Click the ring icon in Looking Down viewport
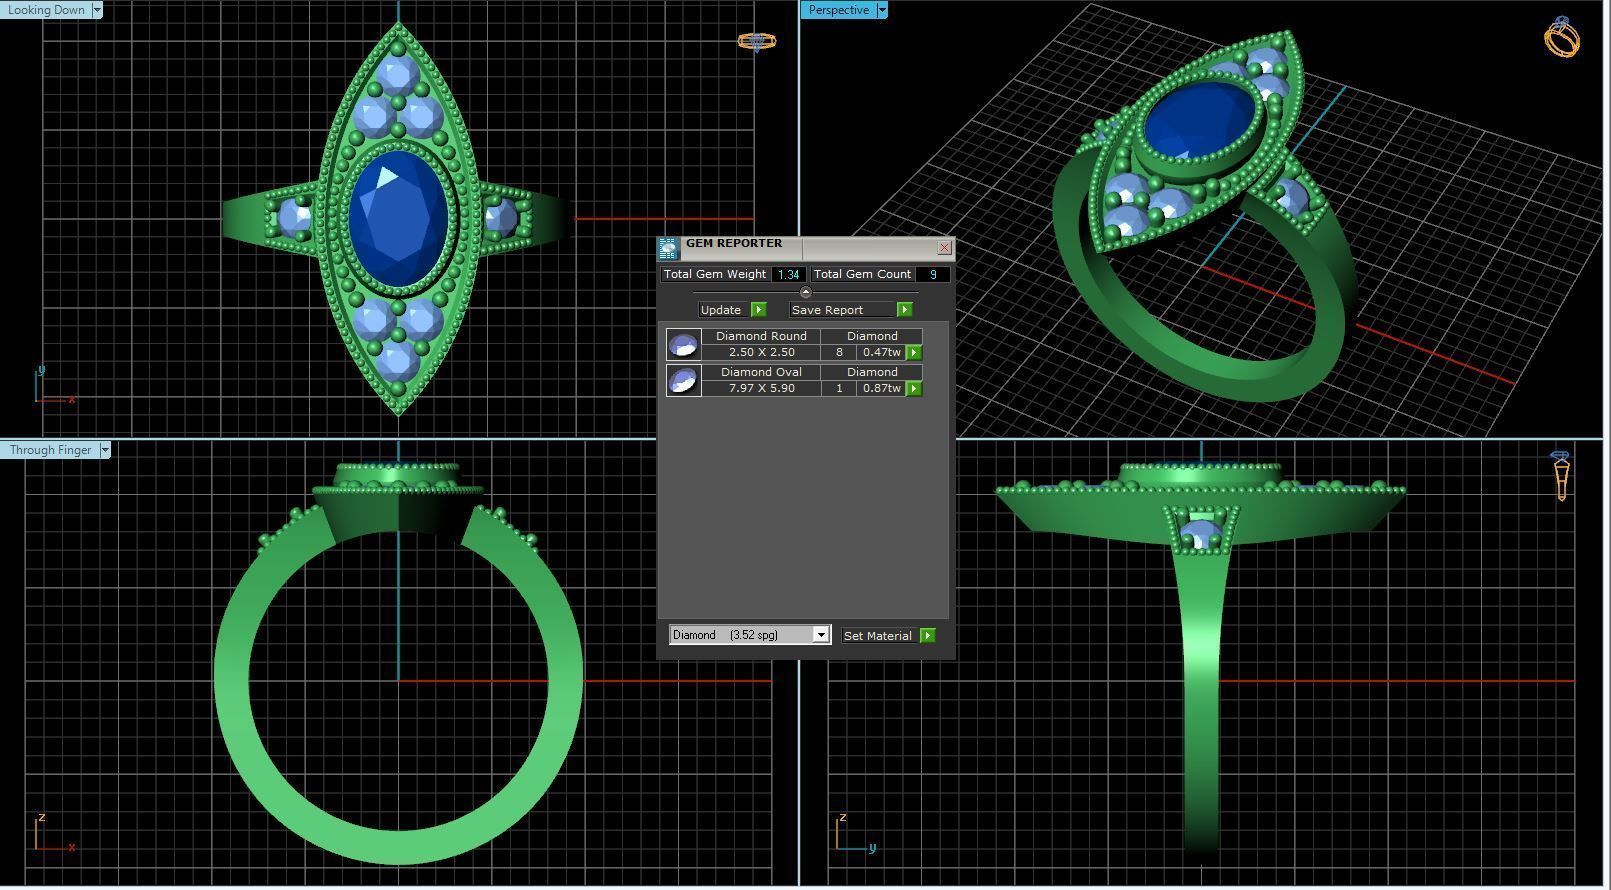The height and width of the screenshot is (890, 1611). tap(757, 42)
